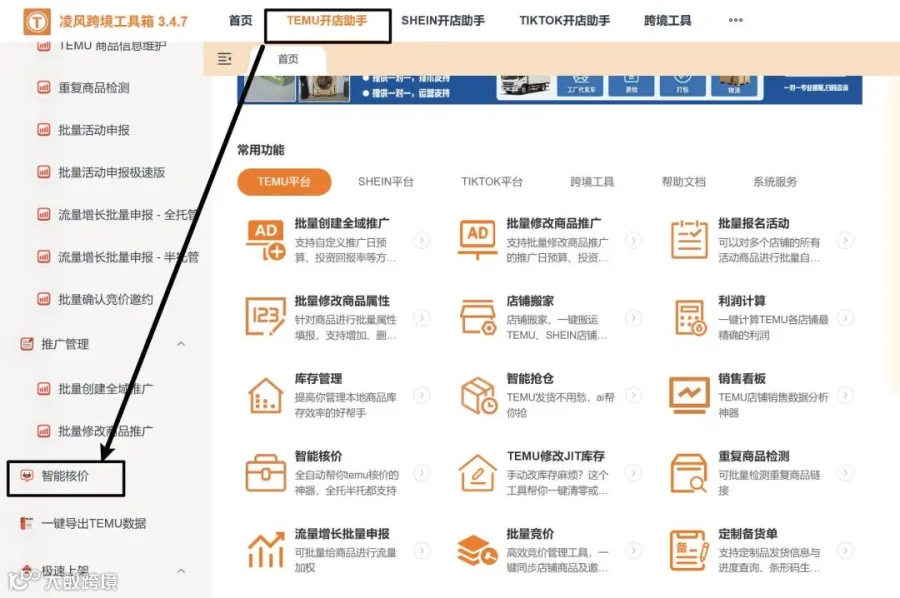This screenshot has width=900, height=598.
Task: Click the 推广管理 section icon
Action: tap(26, 344)
